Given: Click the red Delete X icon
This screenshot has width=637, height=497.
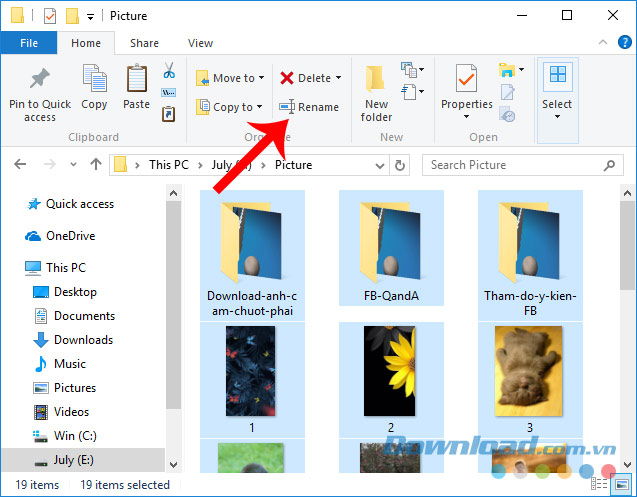Looking at the screenshot, I should coord(287,78).
